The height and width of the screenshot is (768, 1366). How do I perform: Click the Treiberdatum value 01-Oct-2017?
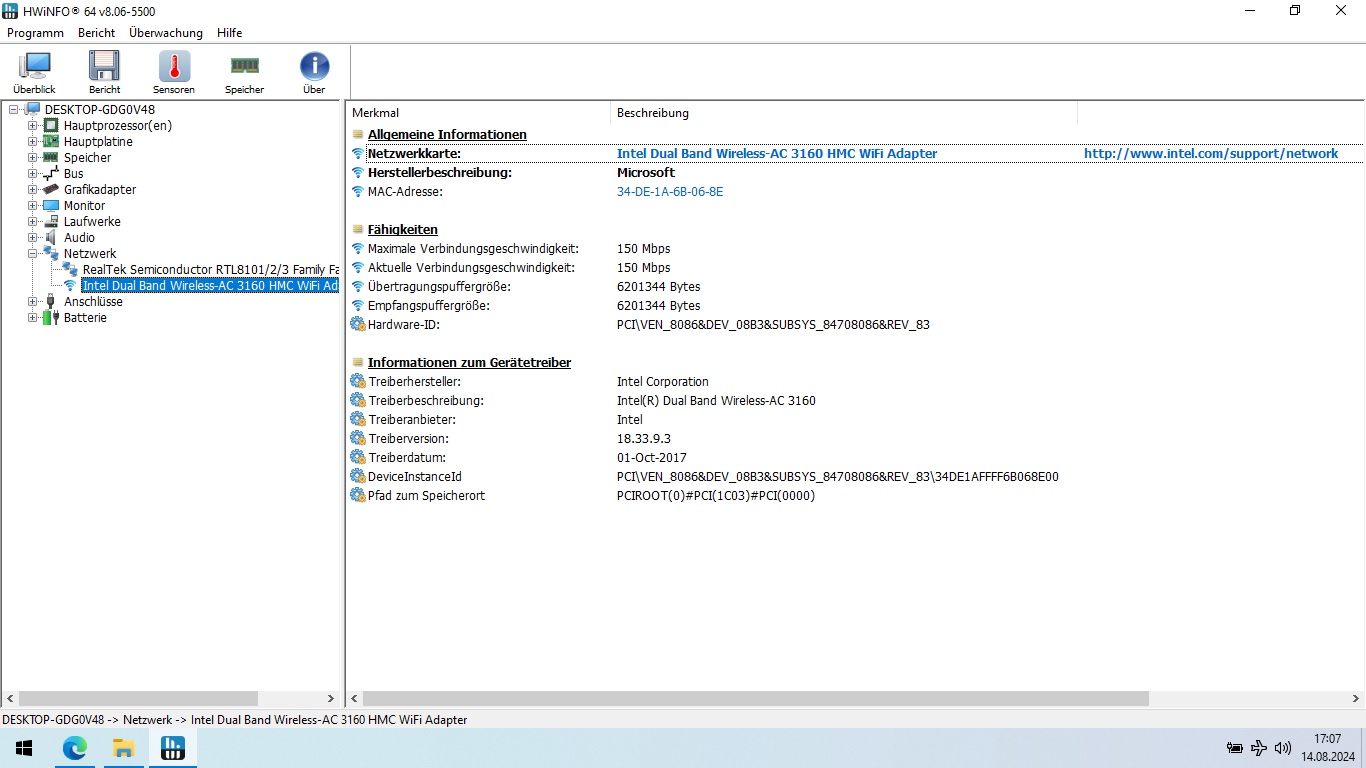tap(652, 458)
